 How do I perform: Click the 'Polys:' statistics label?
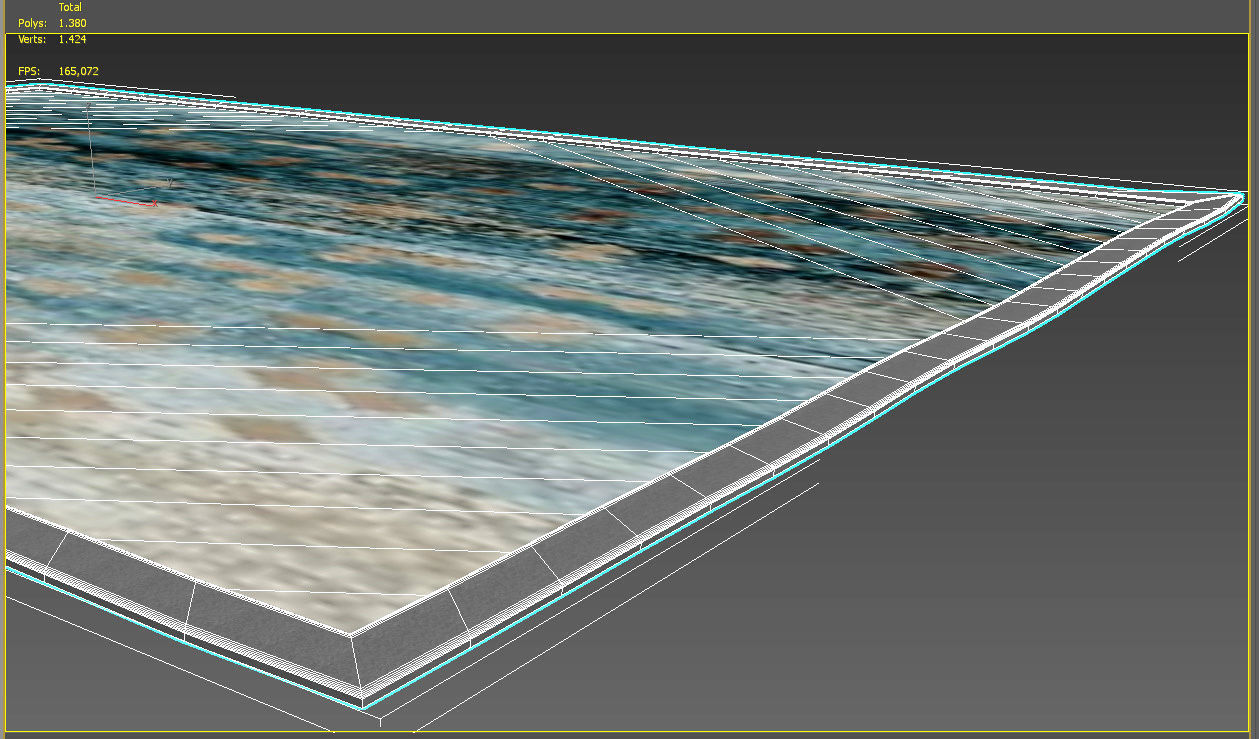(x=33, y=23)
